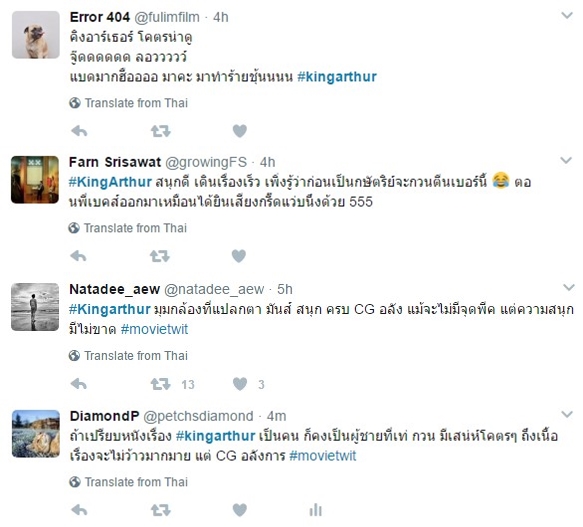The height and width of the screenshot is (527, 583).
Task: Expand the options chevron on DiamondP's tweet
Action: point(567,414)
